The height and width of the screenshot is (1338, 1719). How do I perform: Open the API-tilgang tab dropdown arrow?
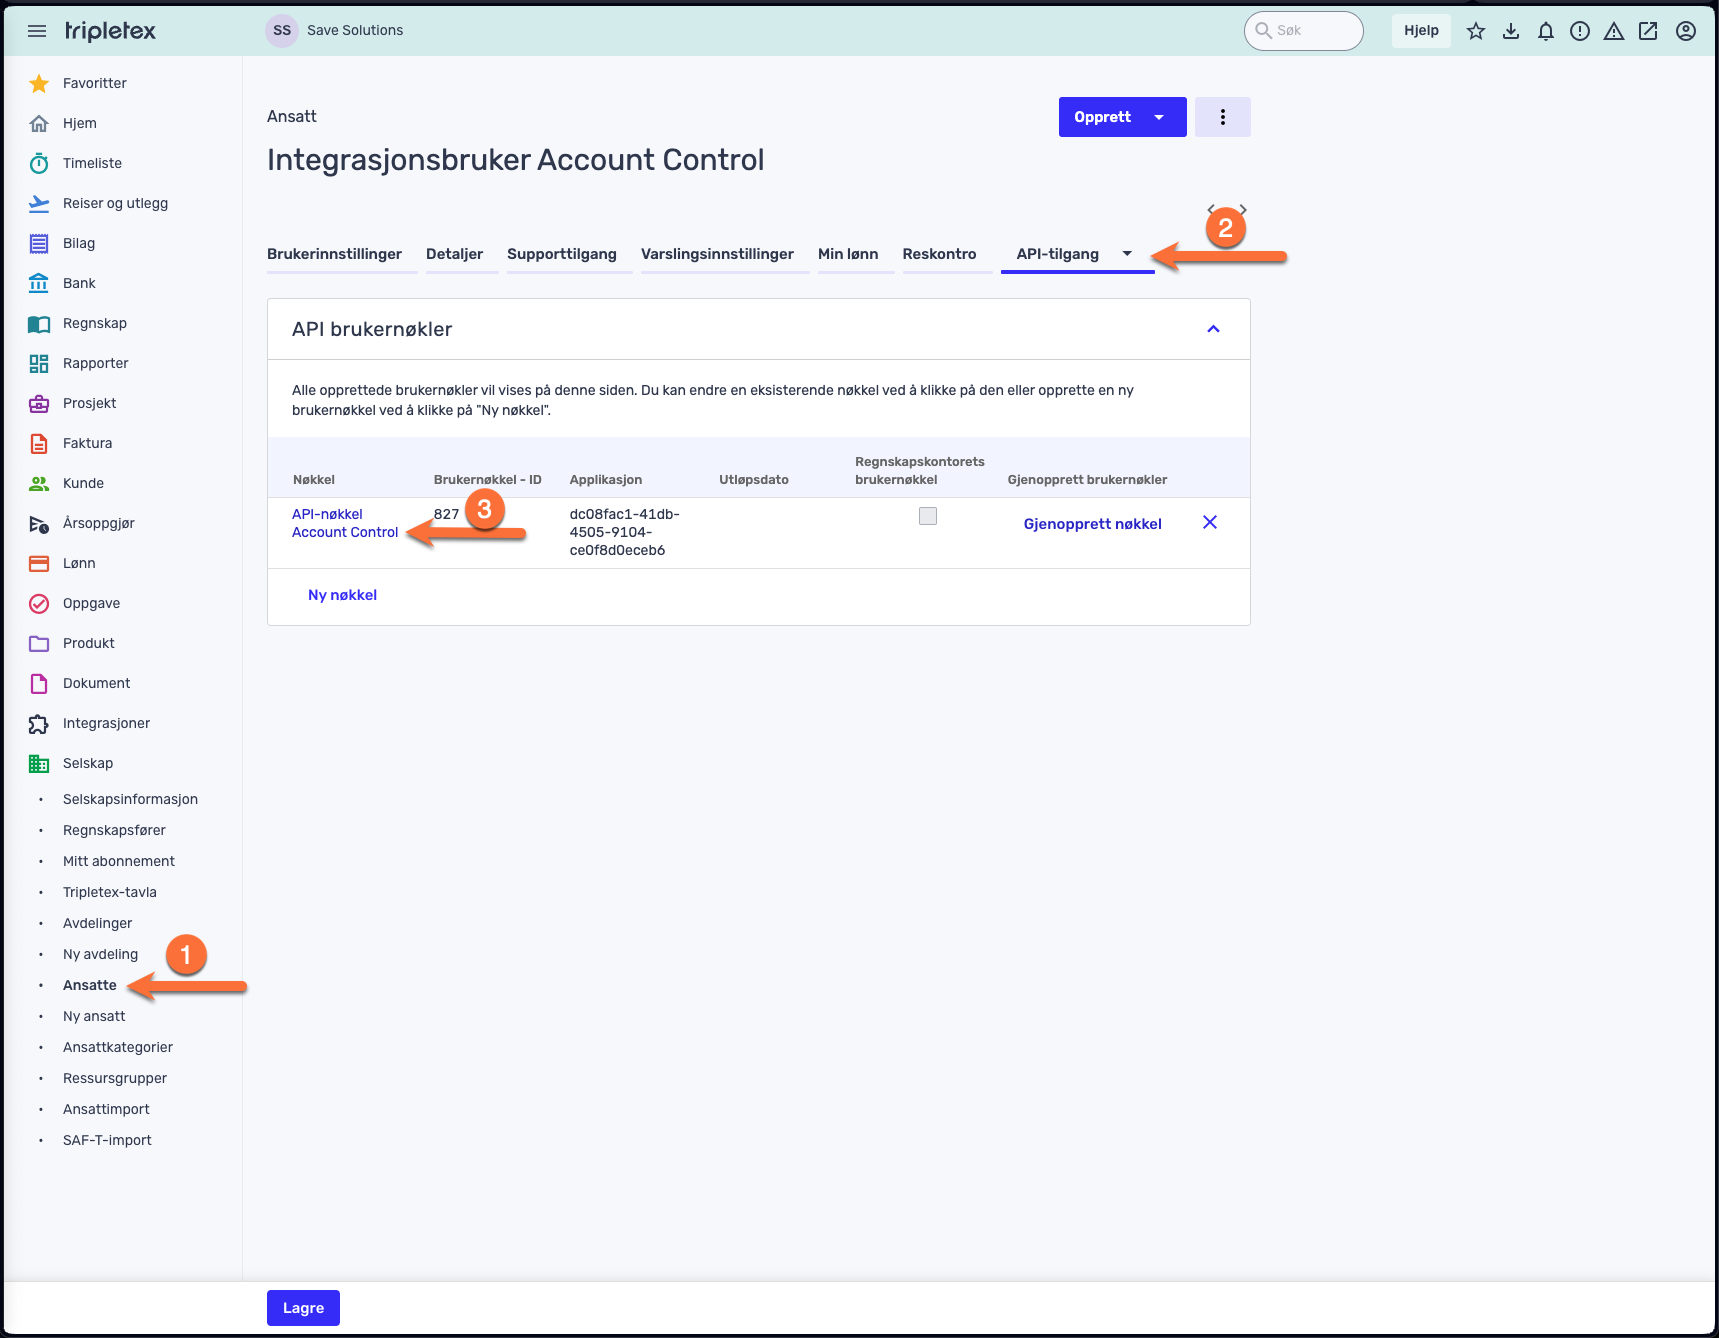tap(1128, 254)
